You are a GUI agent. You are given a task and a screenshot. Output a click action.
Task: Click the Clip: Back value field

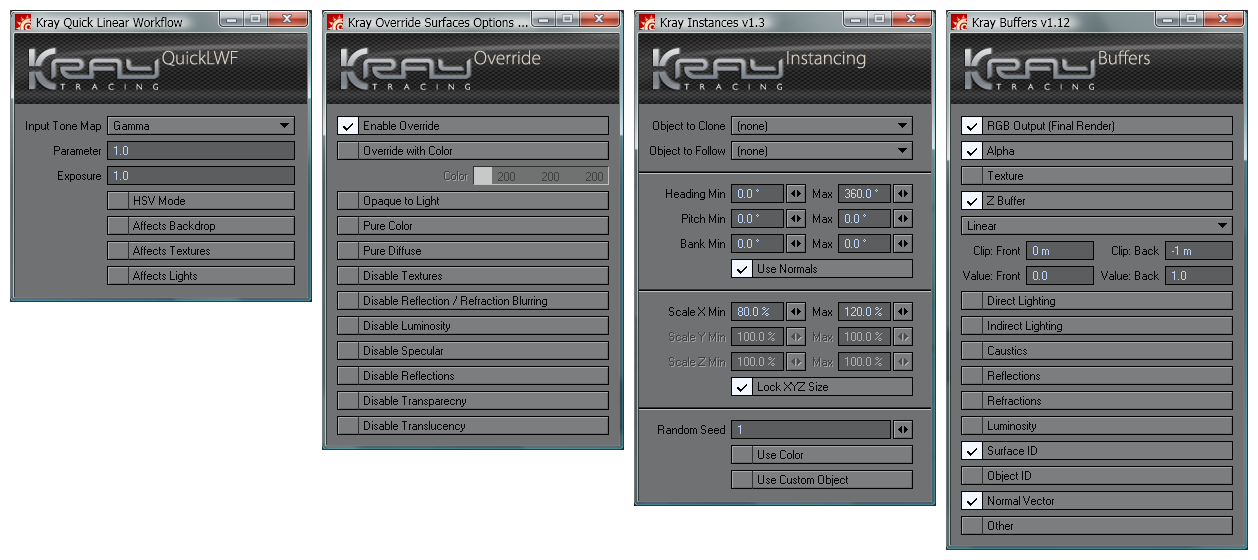(1198, 251)
